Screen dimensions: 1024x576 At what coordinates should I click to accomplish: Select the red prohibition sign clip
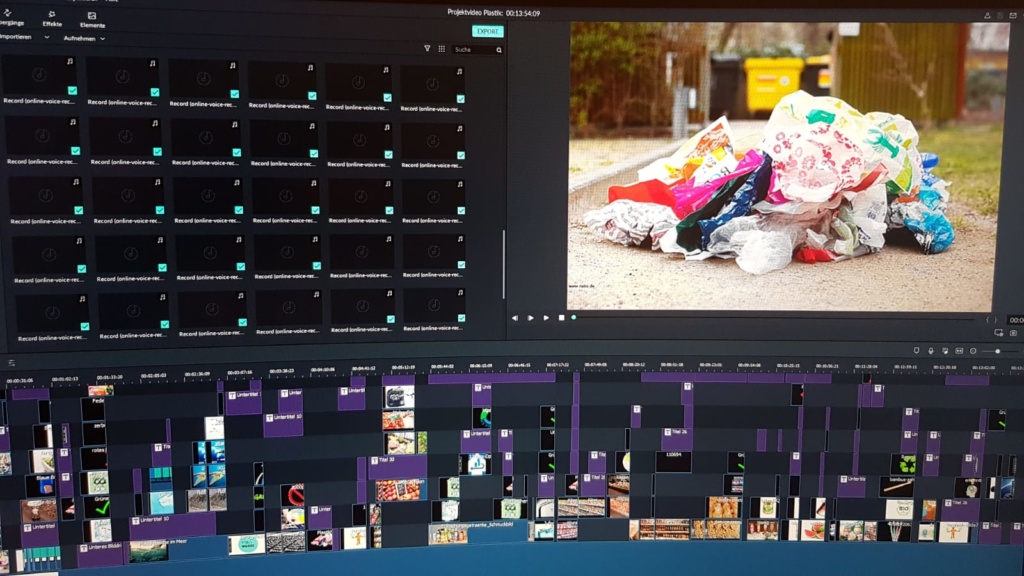(293, 494)
